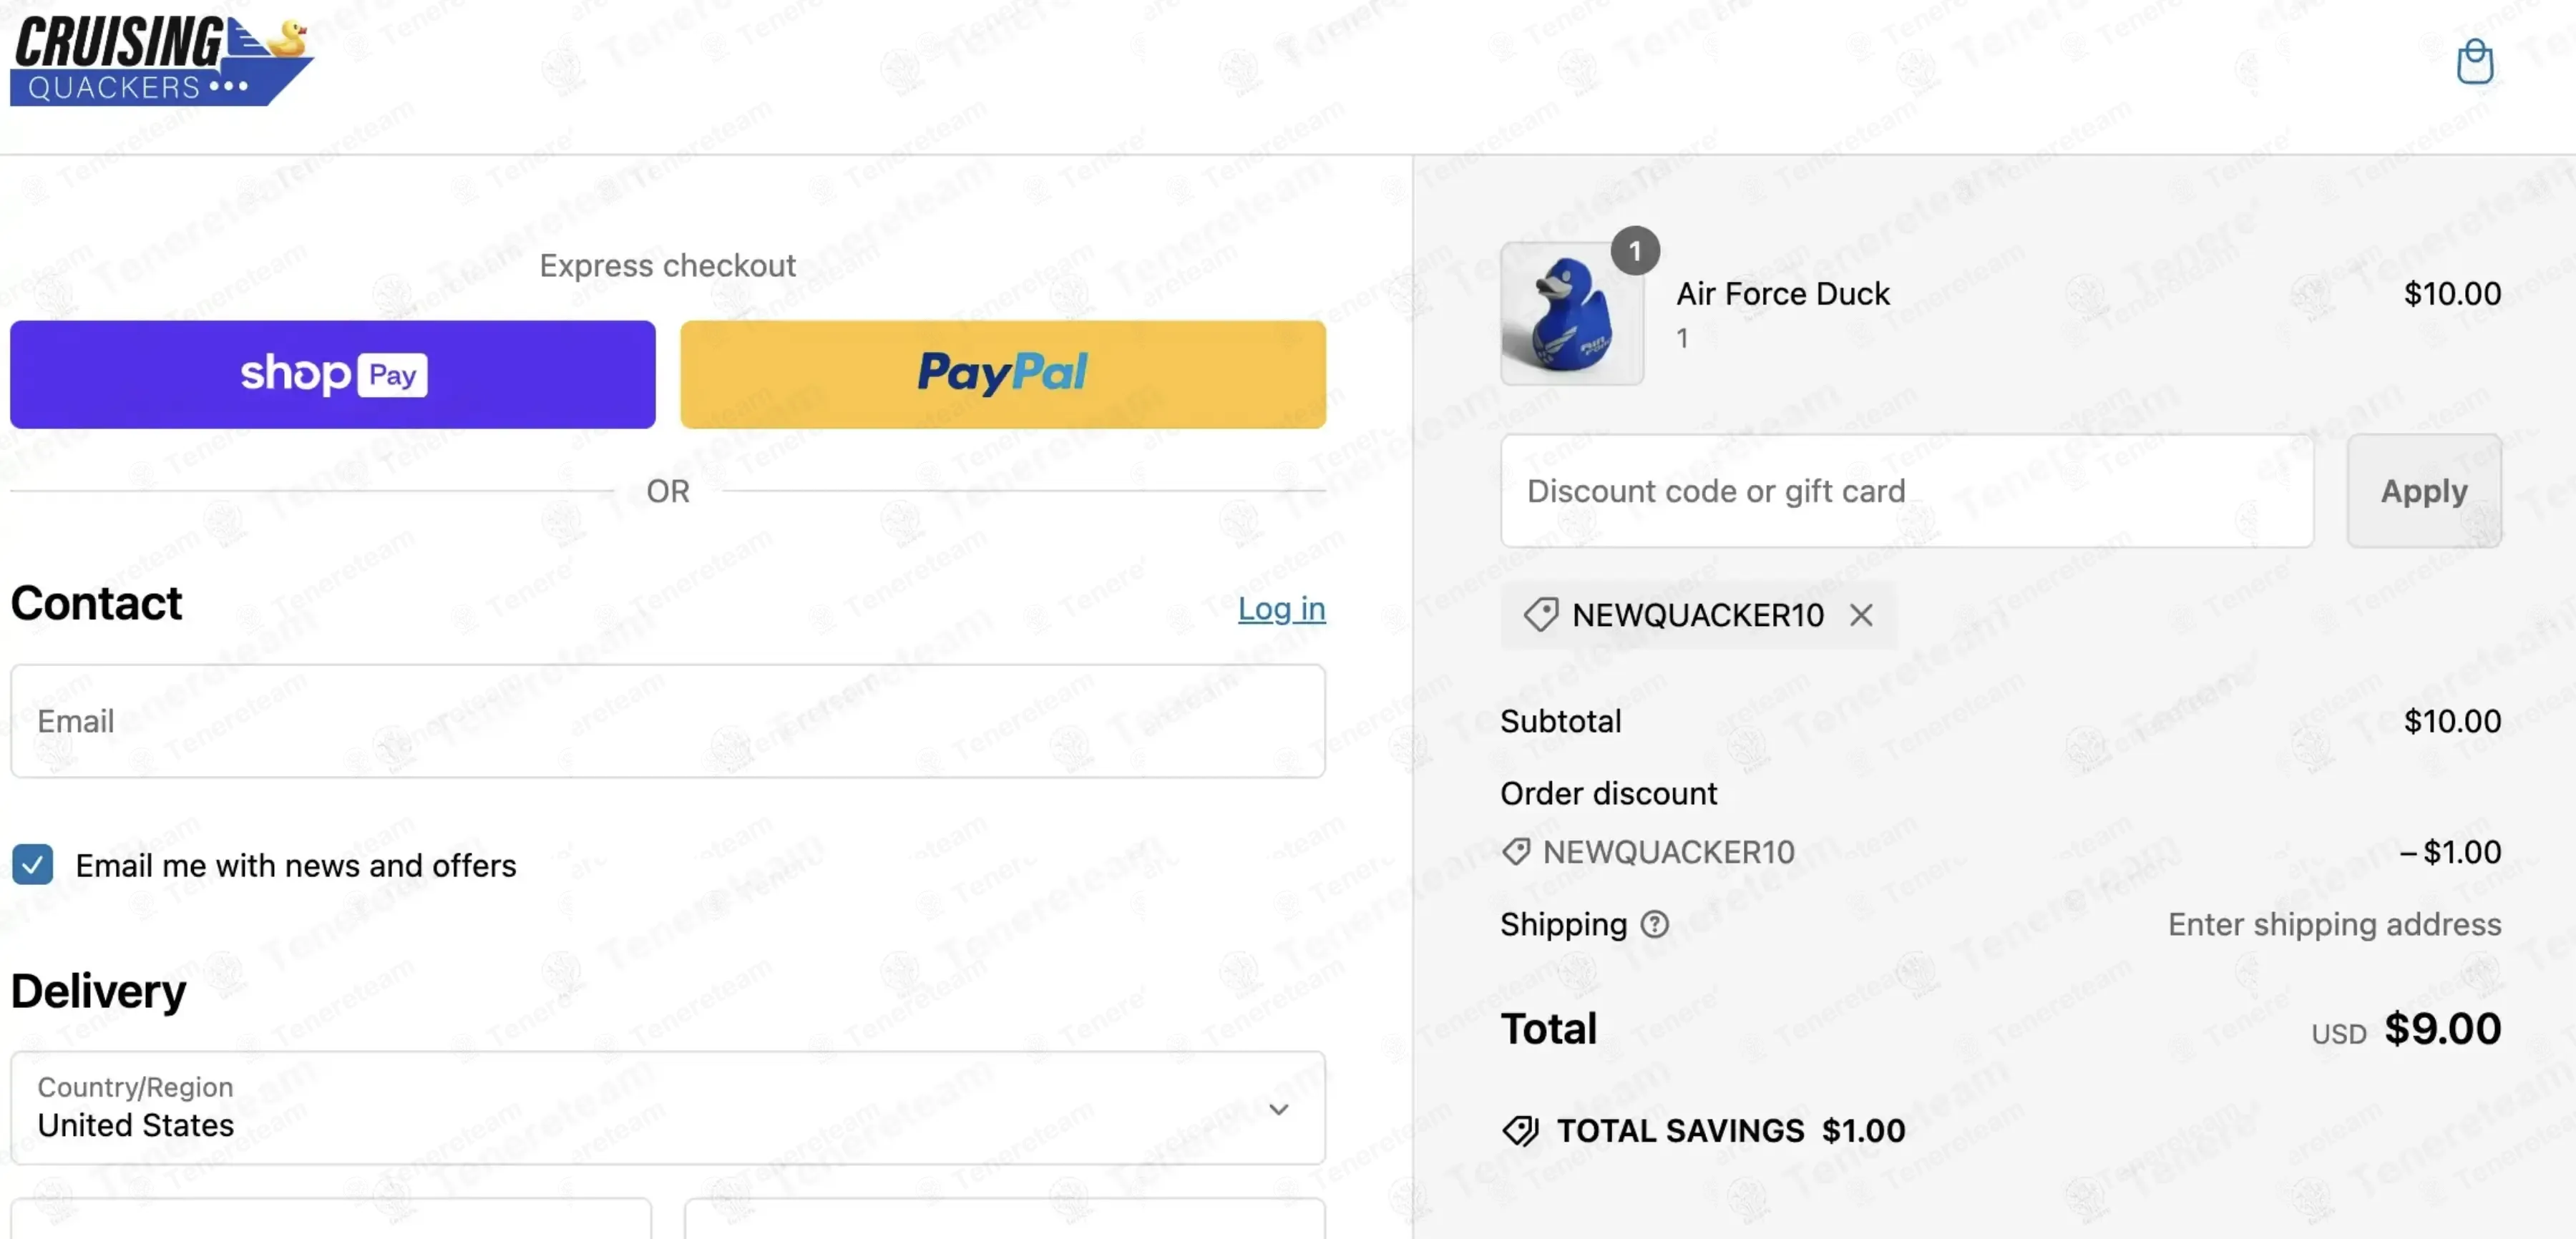The height and width of the screenshot is (1239, 2576).
Task: Expand the Country/Region dropdown
Action: [668, 1107]
